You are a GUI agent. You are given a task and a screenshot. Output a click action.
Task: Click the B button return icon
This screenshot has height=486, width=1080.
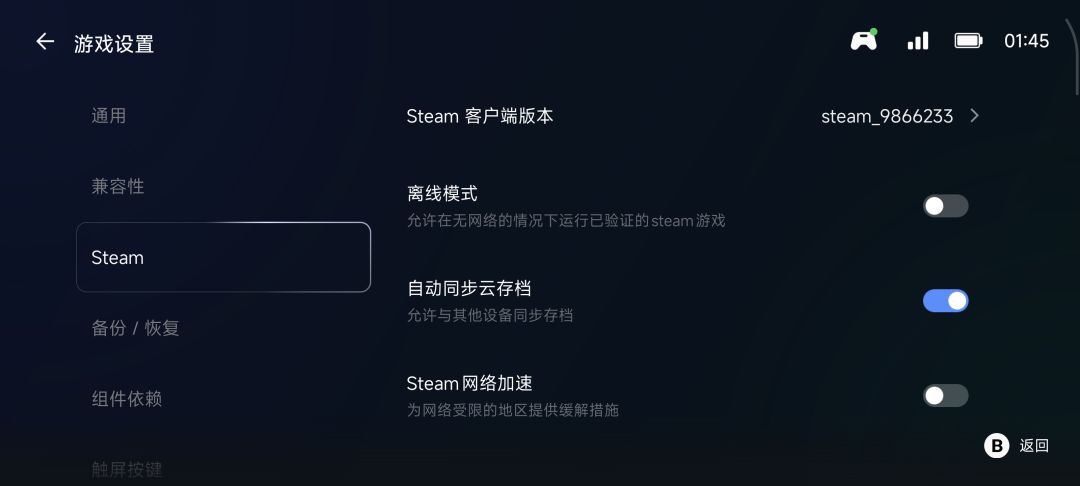click(x=996, y=446)
